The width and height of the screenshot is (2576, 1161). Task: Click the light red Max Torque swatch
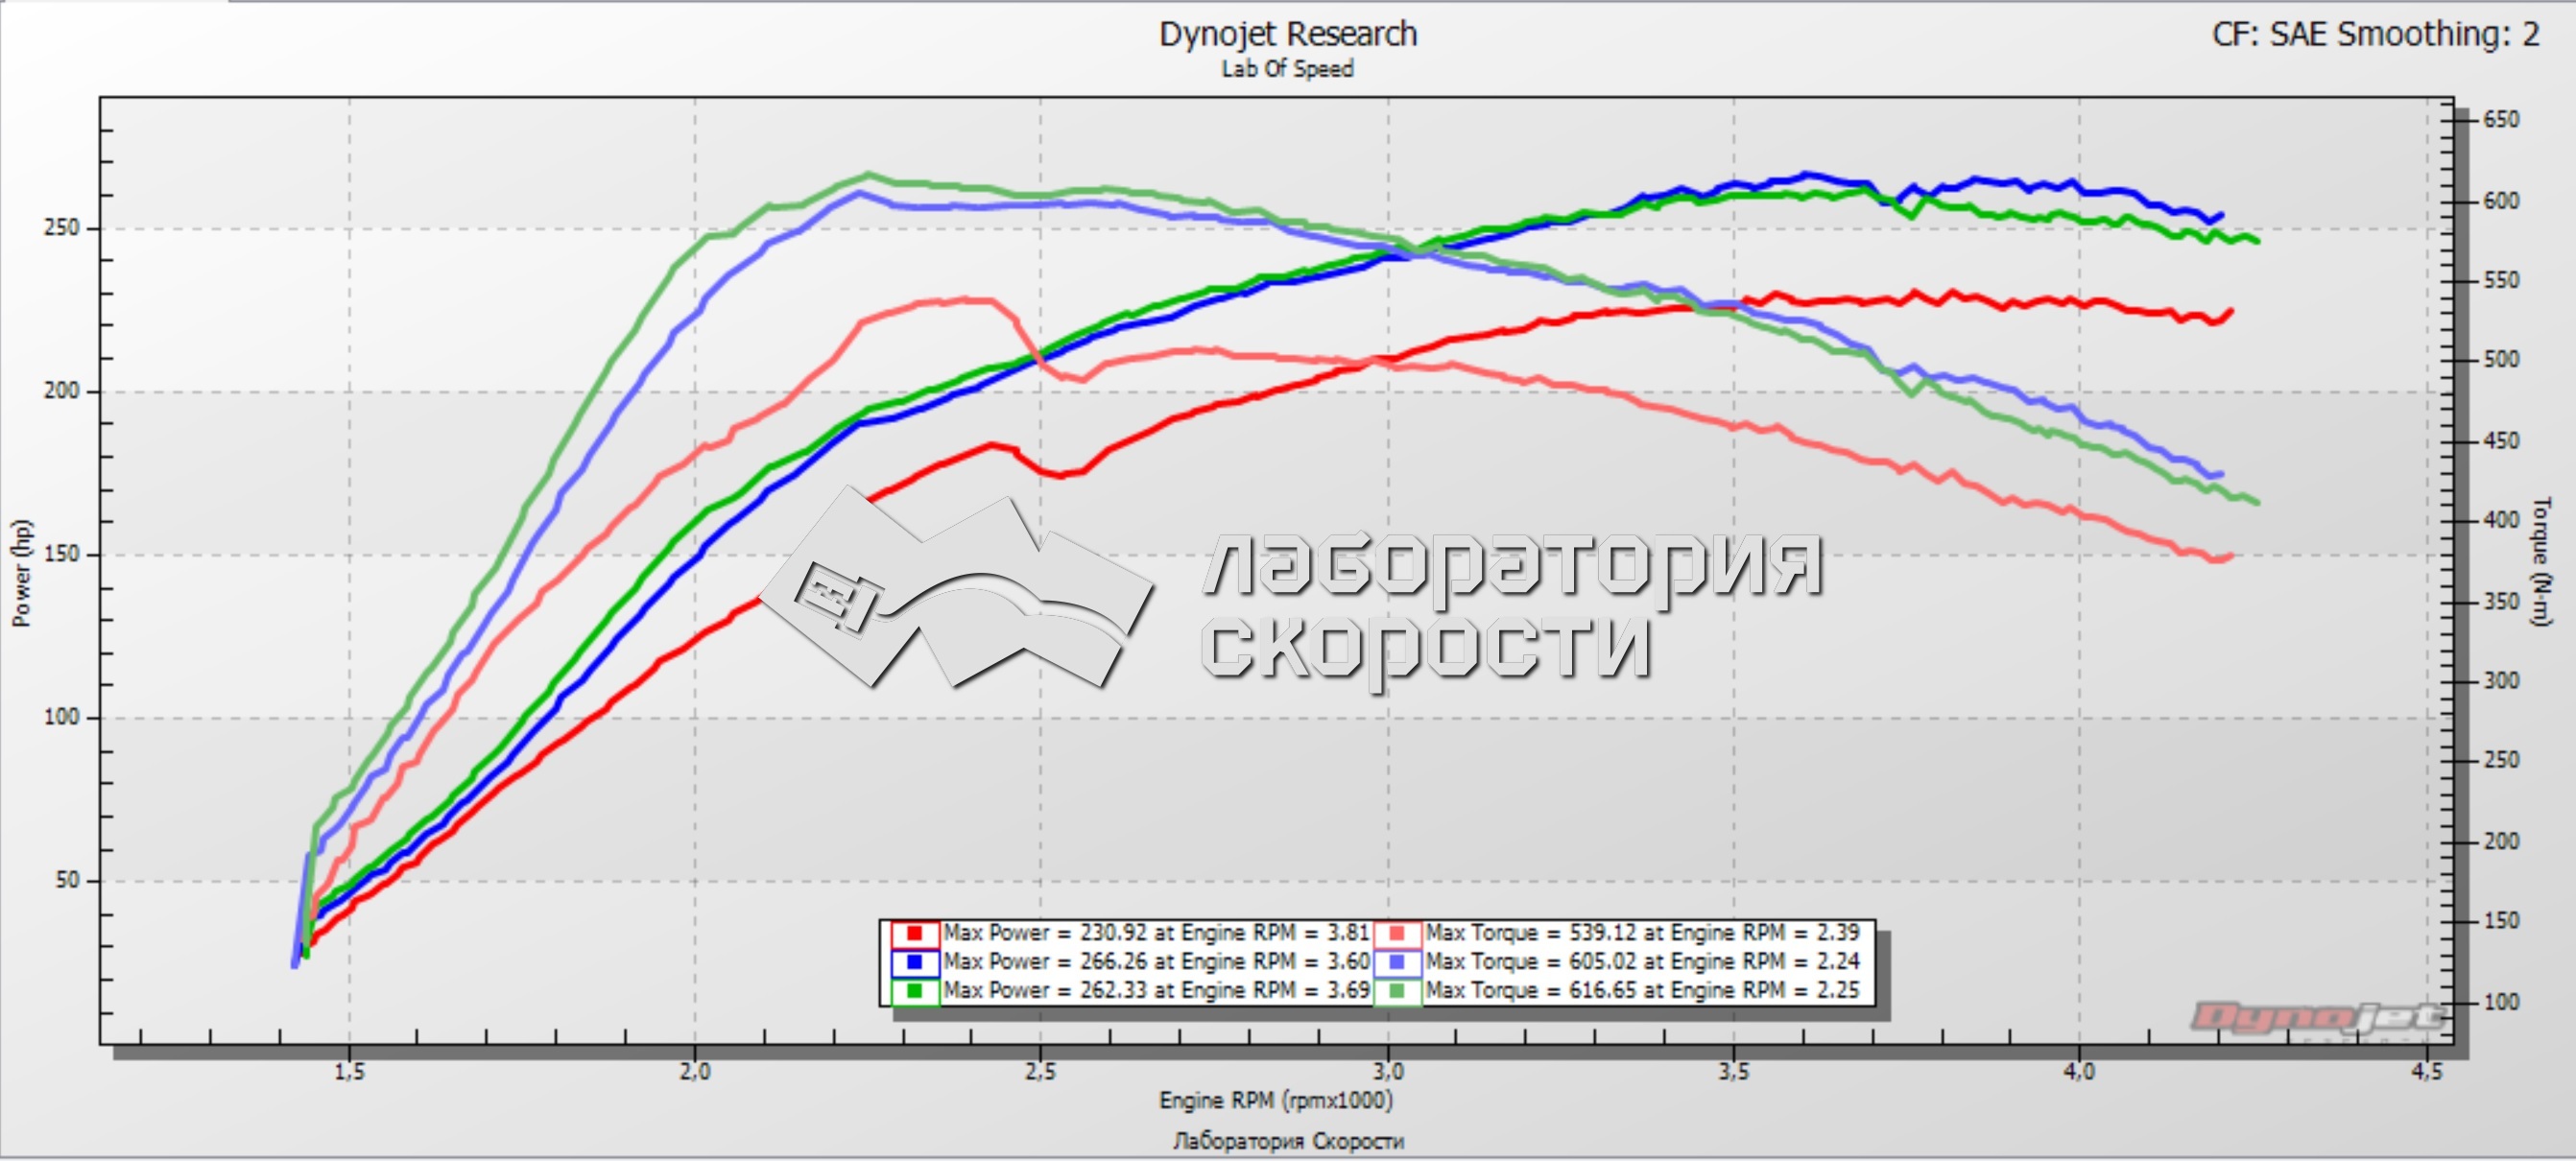point(1397,933)
